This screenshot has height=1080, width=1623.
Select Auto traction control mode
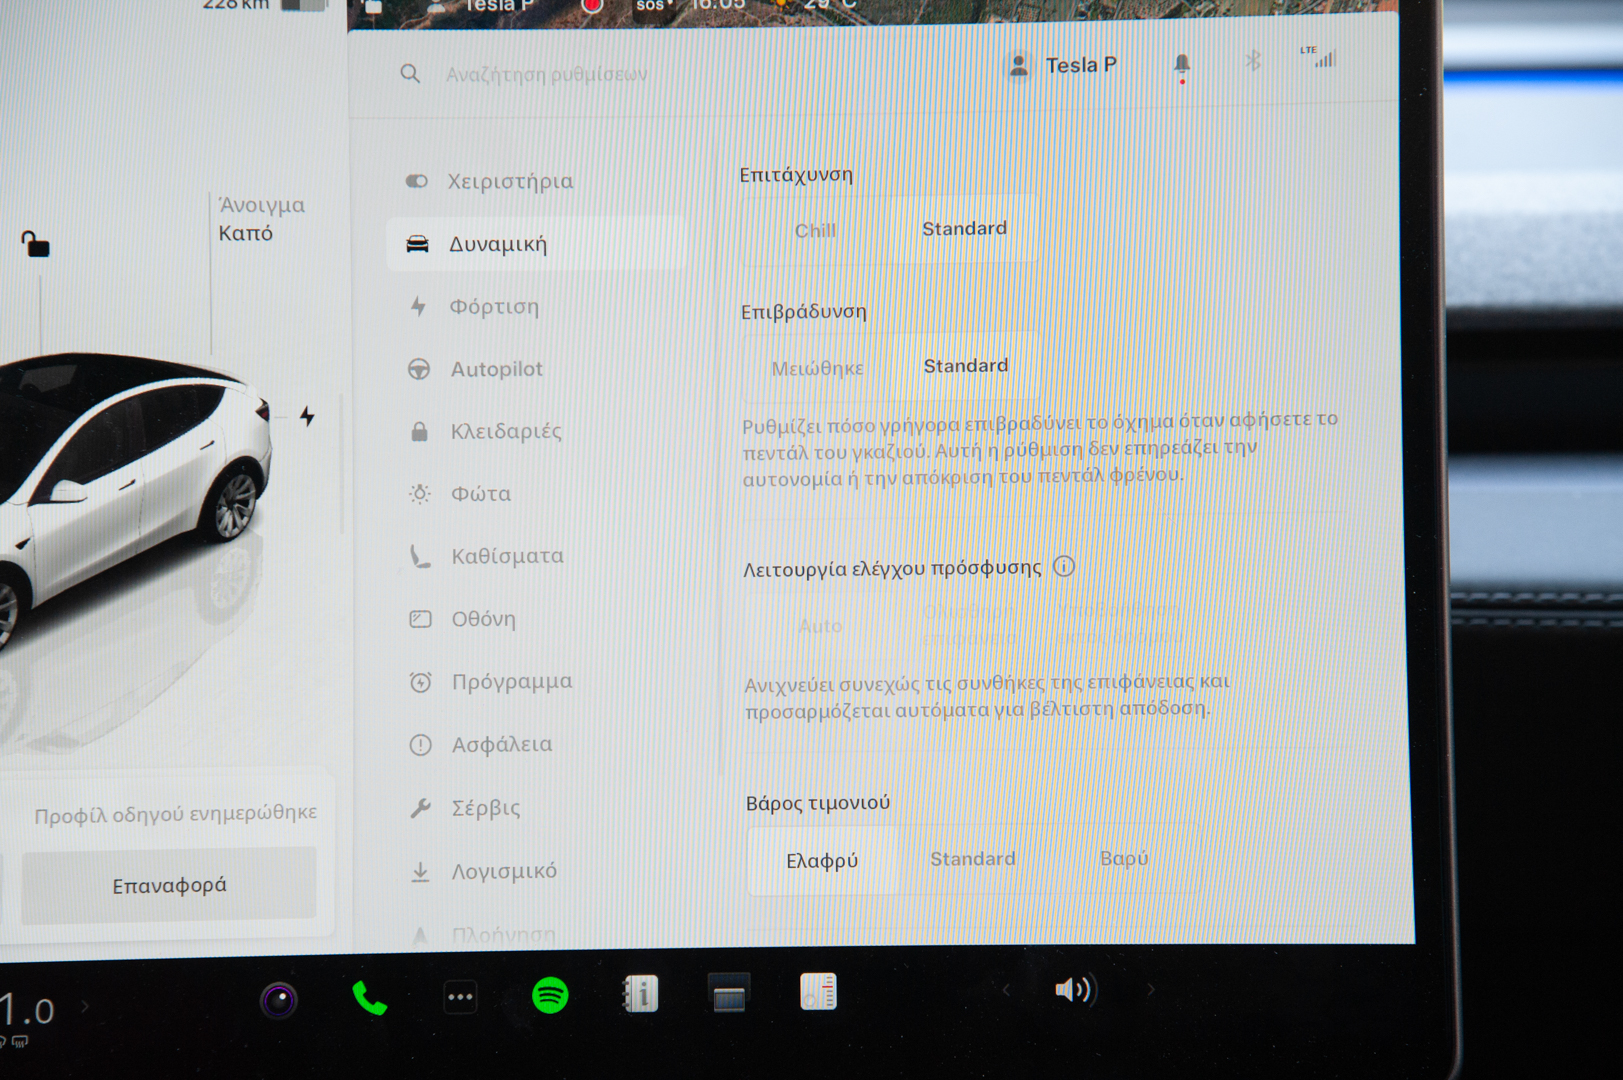pos(820,626)
